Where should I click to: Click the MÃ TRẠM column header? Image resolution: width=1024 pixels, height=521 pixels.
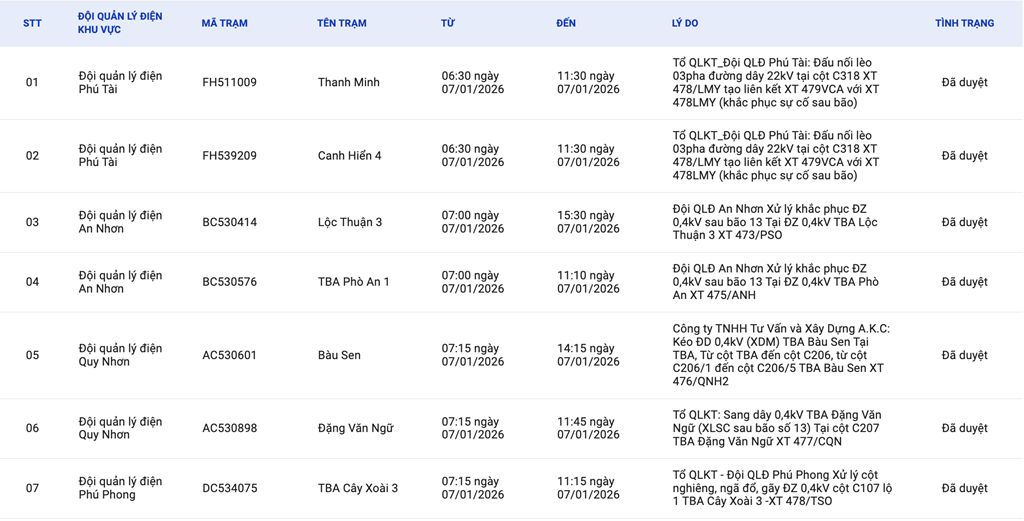click(x=224, y=23)
